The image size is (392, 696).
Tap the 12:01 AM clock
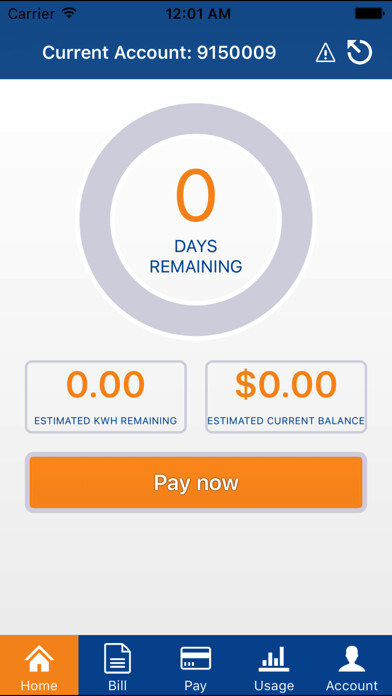coord(198,14)
